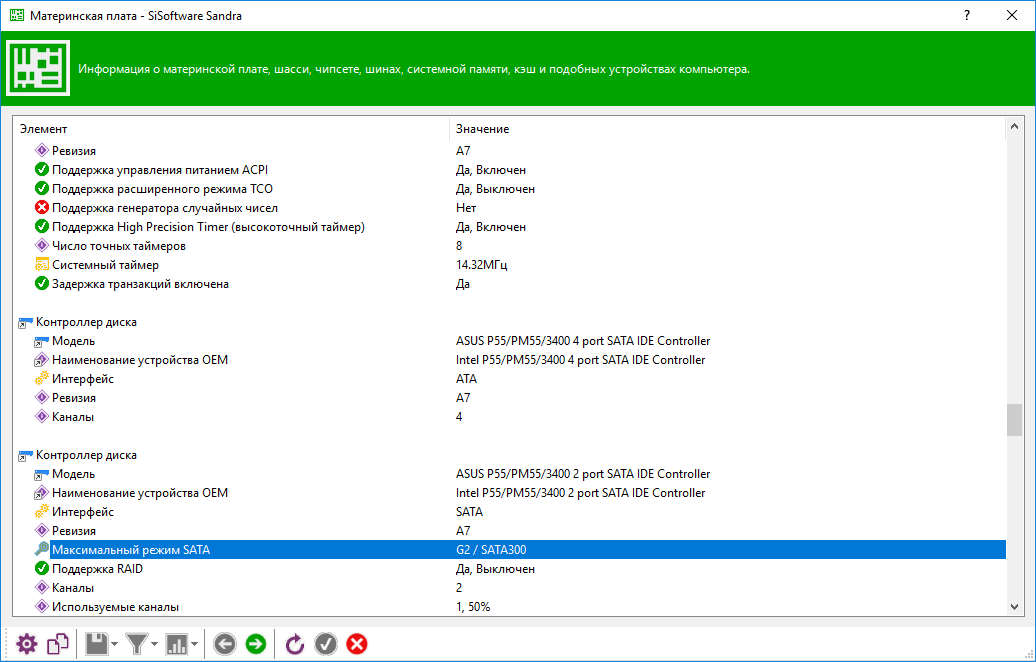Screen dimensions: 1036x662
Task: Open the dropdown arrow next to filter funnel
Action: click(155, 644)
